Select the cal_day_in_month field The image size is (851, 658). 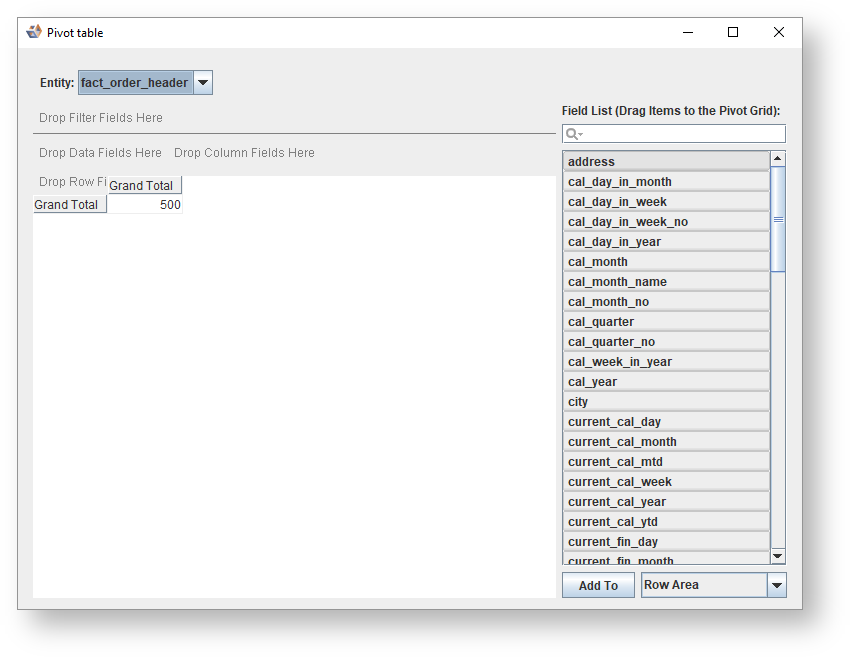point(666,182)
